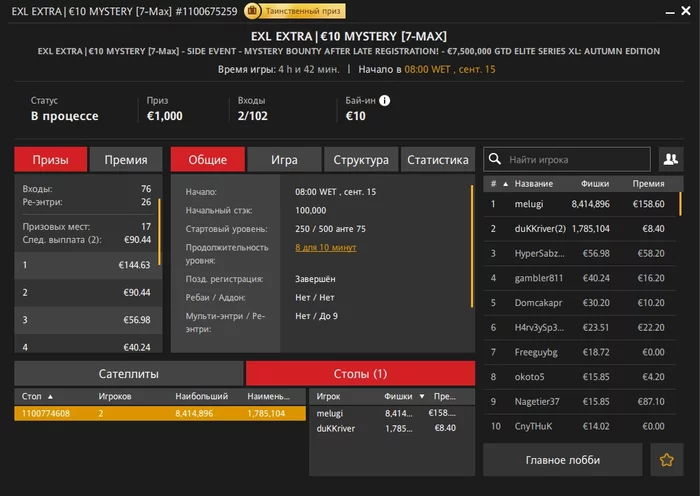700x496 pixels.
Task: Go to Главное лобби
Action: click(x=562, y=459)
